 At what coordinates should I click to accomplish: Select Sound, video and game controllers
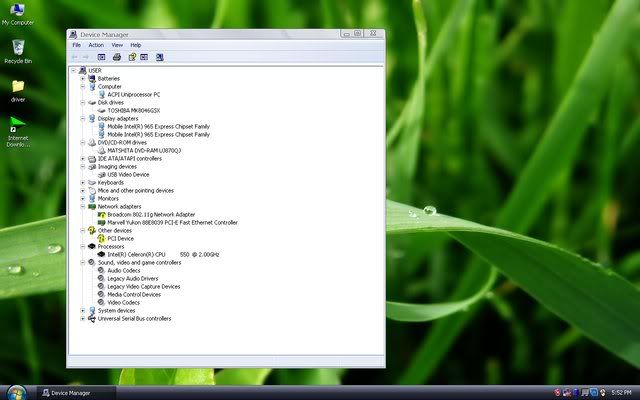coord(139,262)
